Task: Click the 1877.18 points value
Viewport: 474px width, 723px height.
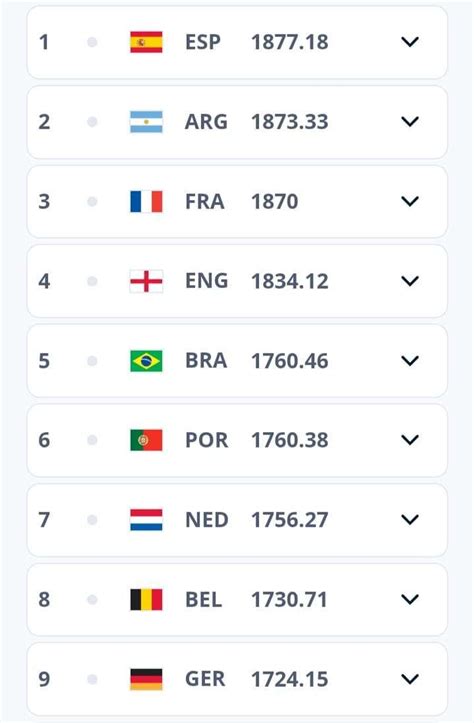Action: [290, 42]
